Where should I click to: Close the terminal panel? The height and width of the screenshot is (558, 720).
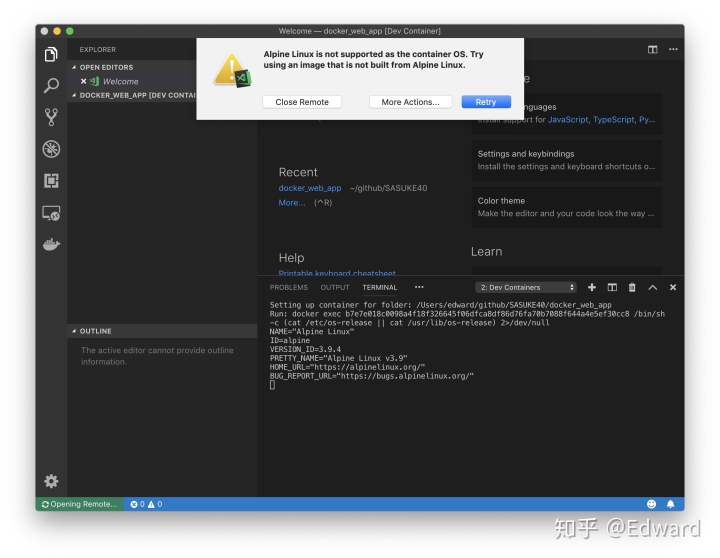[x=673, y=287]
